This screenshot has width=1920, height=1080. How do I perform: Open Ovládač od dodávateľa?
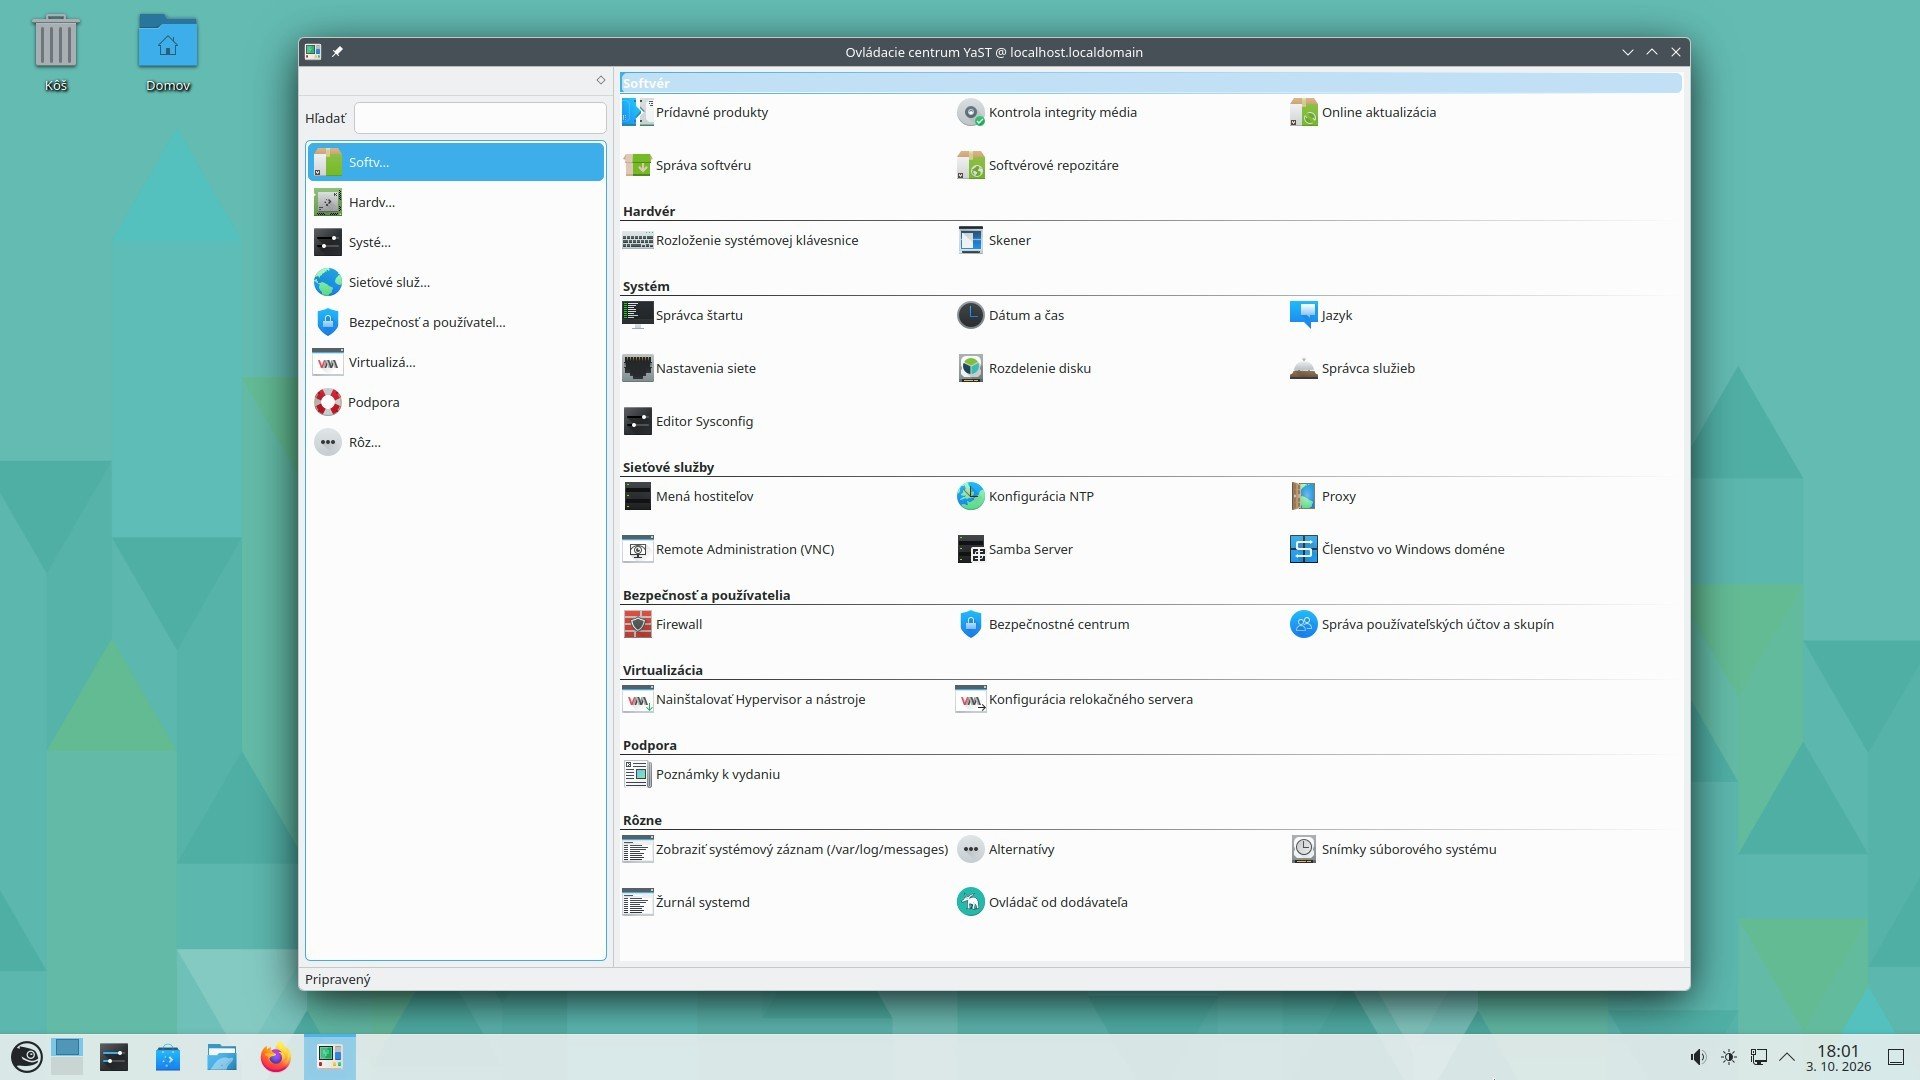pos(1041,902)
